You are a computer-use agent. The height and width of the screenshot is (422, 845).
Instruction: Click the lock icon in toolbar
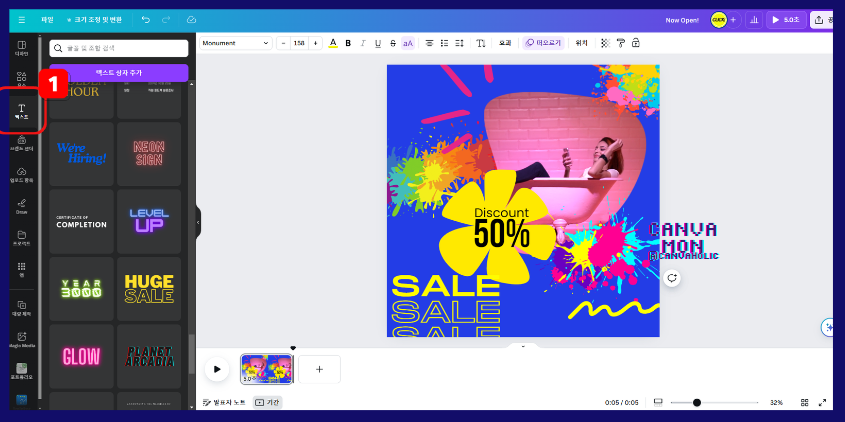pyautogui.click(x=635, y=43)
